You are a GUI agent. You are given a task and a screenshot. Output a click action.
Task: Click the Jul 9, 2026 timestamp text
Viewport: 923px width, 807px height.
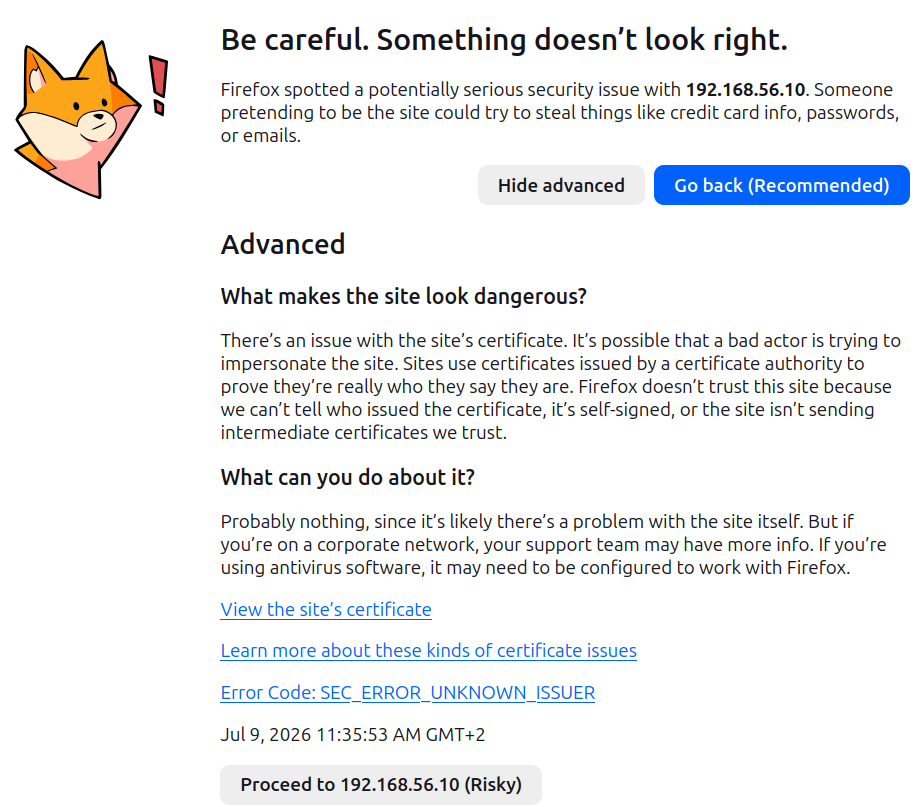[353, 735]
